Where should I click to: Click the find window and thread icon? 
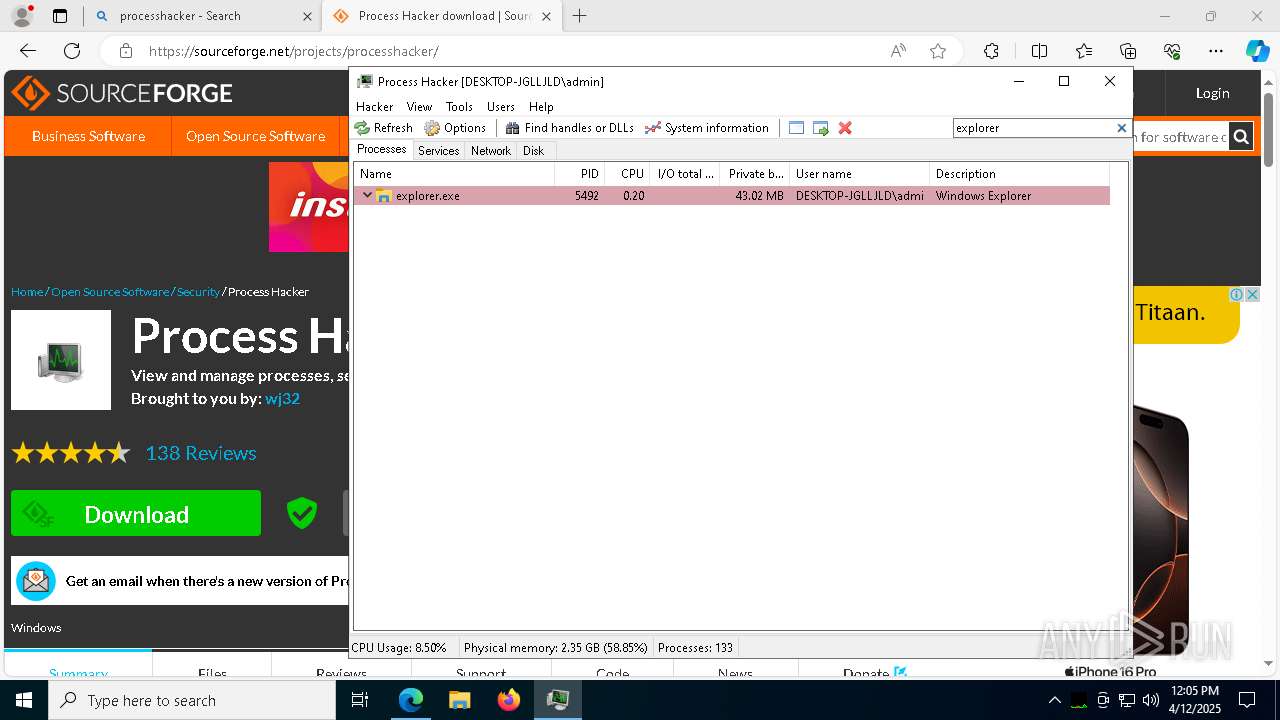(821, 128)
